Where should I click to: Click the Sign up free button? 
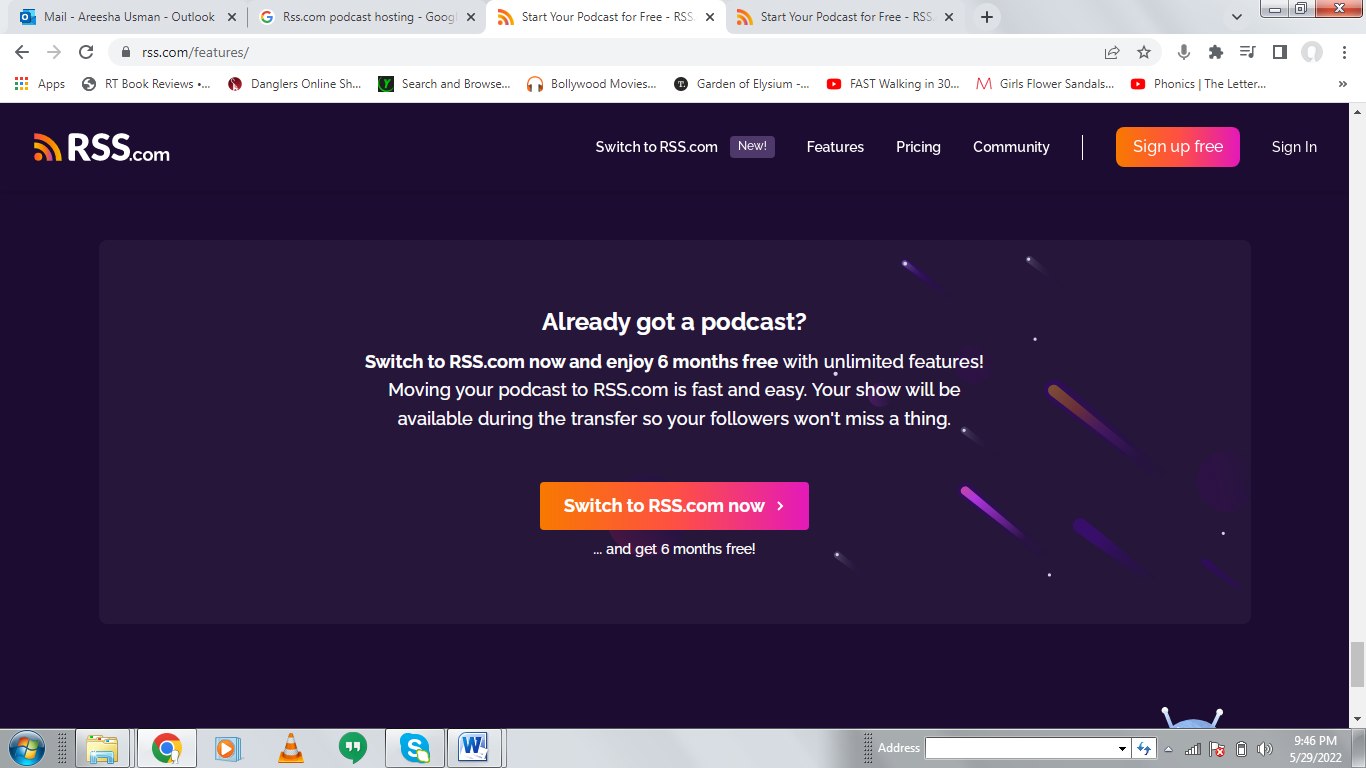pyautogui.click(x=1178, y=147)
